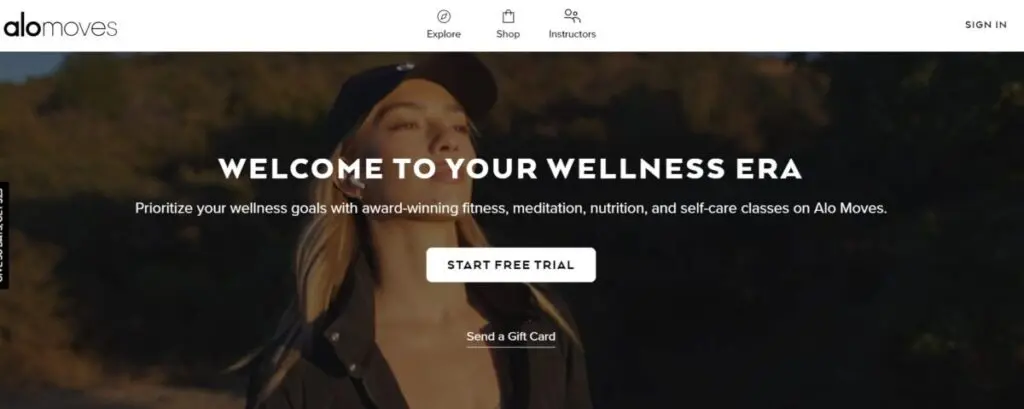Image resolution: width=1024 pixels, height=409 pixels.
Task: Click the Prioritize your wellness goals subtitle
Action: [511, 209]
